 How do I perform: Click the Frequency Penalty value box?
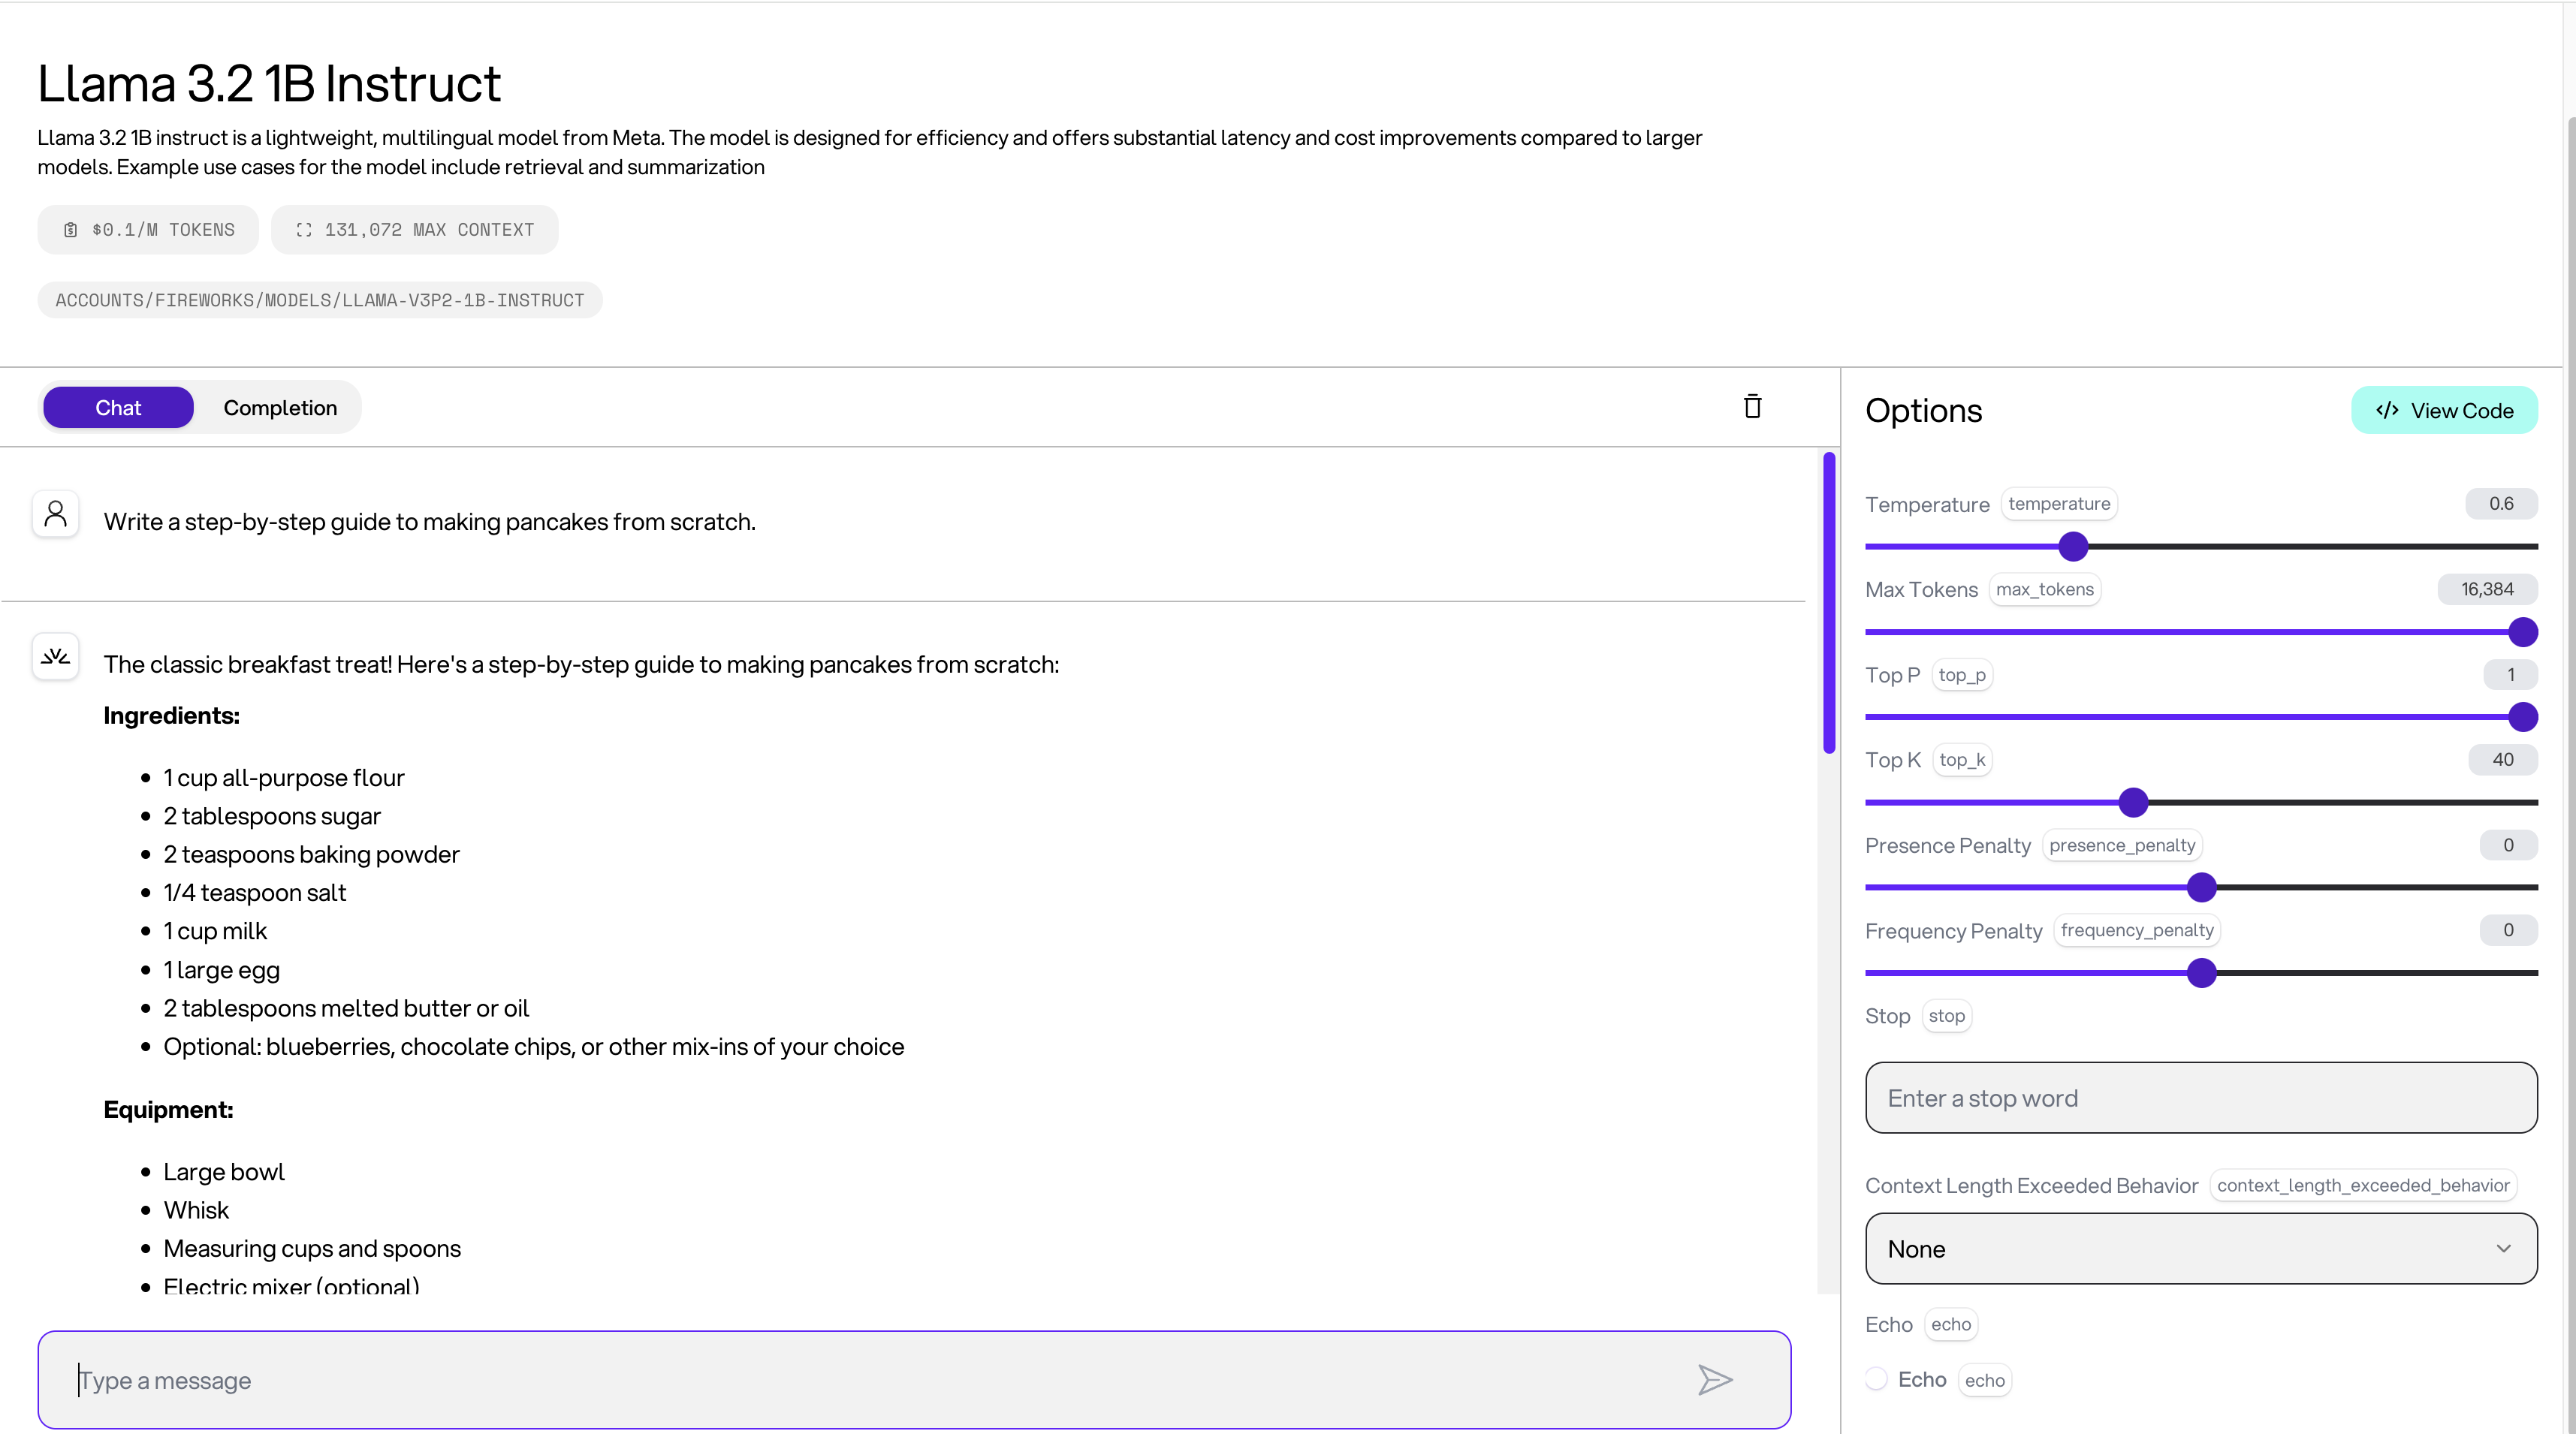(x=2508, y=930)
